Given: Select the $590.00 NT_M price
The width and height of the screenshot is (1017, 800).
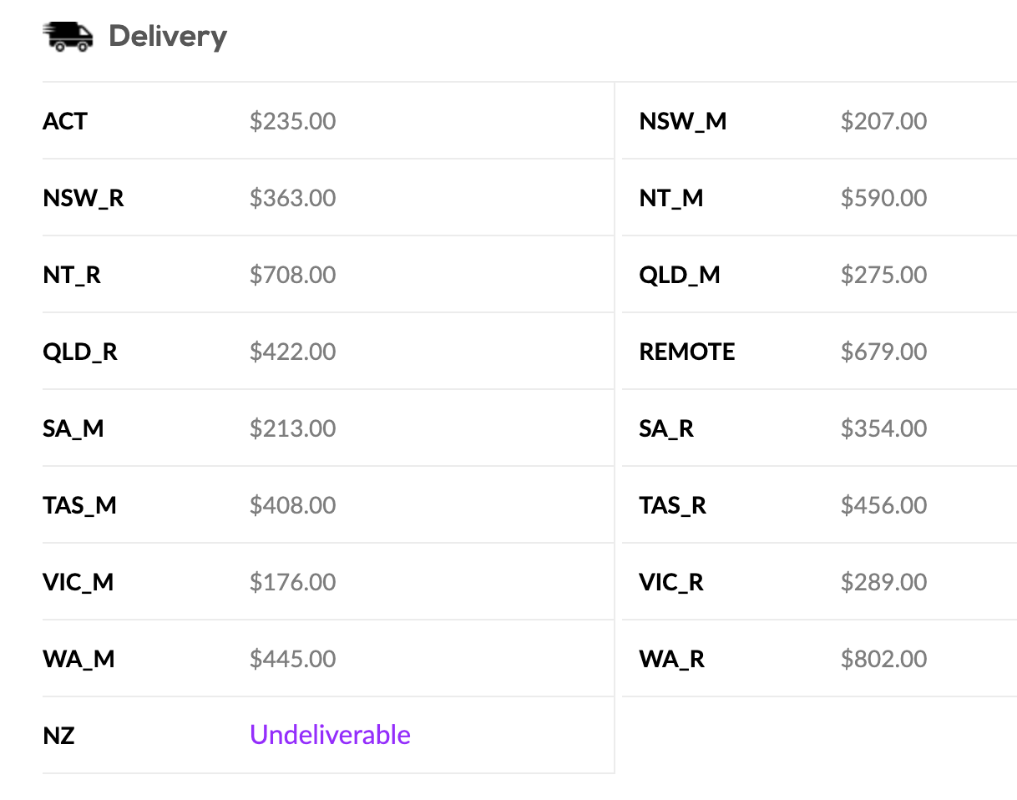Looking at the screenshot, I should click(x=883, y=198).
